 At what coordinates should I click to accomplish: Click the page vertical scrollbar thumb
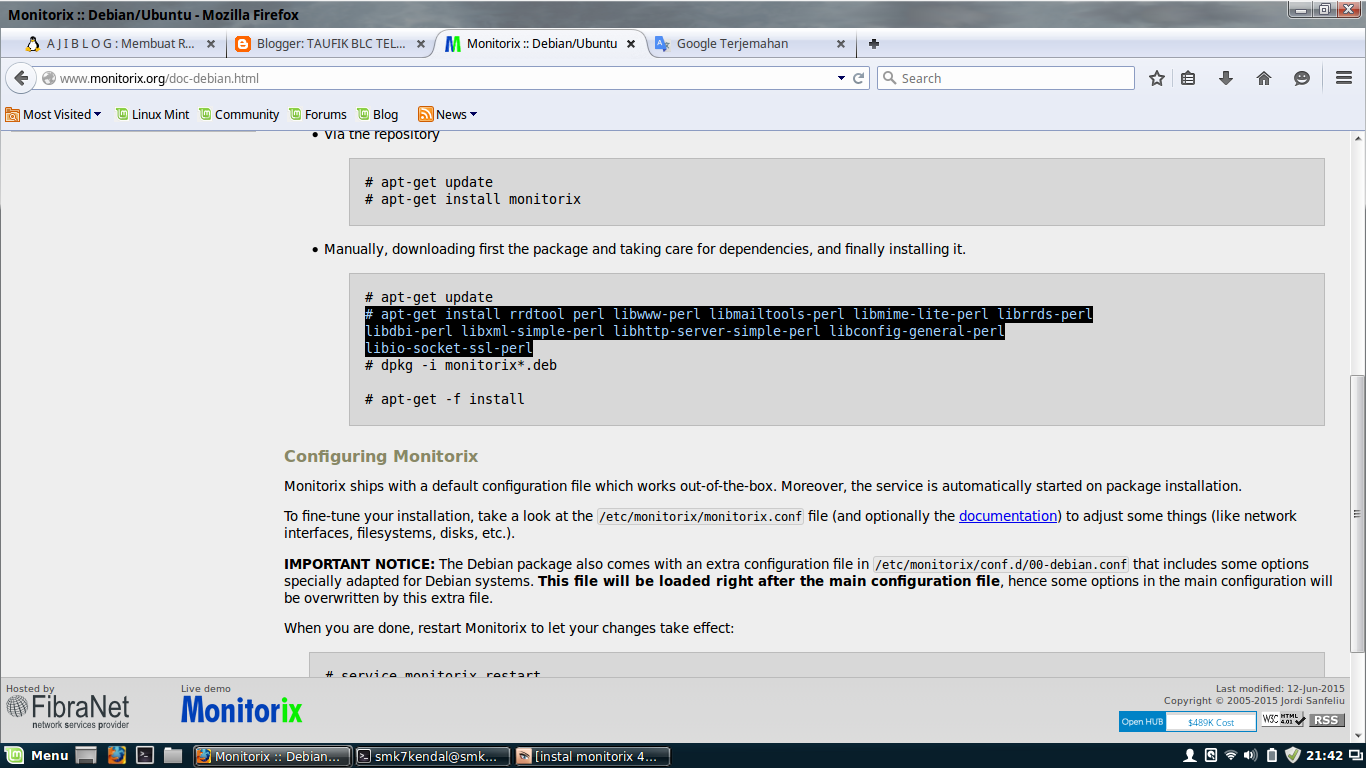(x=1357, y=514)
